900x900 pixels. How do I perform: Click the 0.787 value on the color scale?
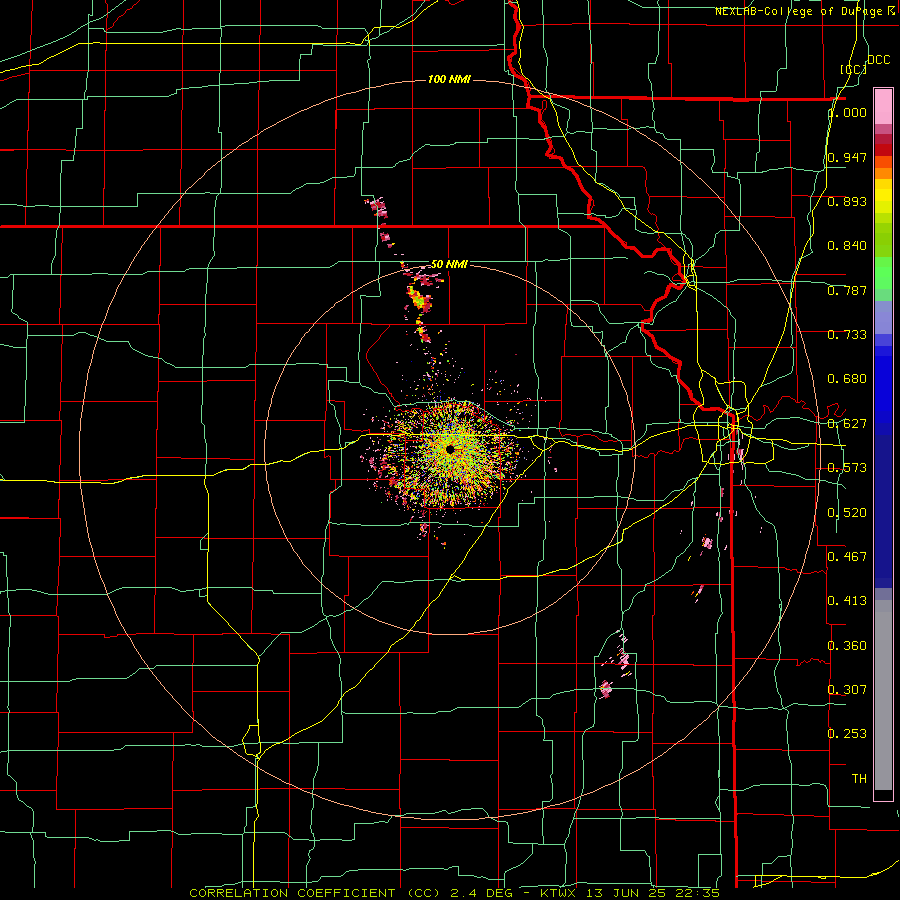pyautogui.click(x=847, y=290)
